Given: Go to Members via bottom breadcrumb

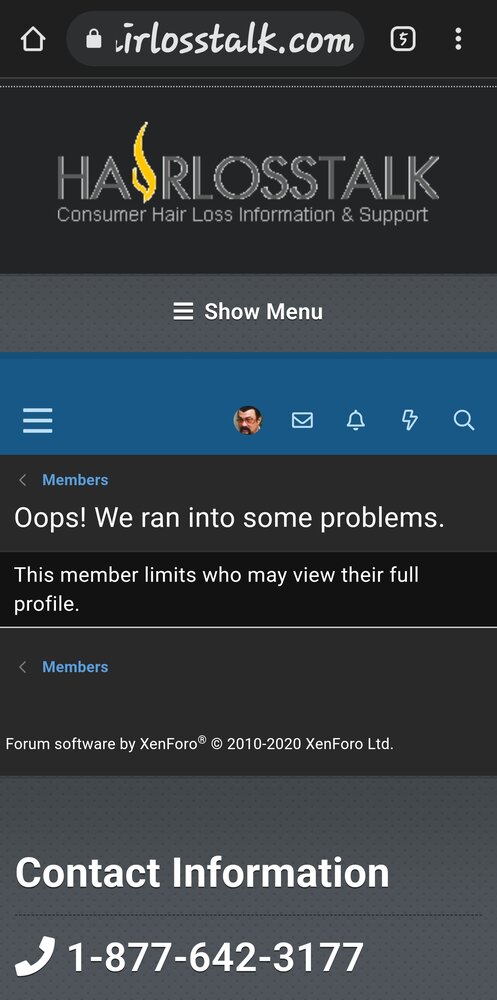Looking at the screenshot, I should coord(75,667).
